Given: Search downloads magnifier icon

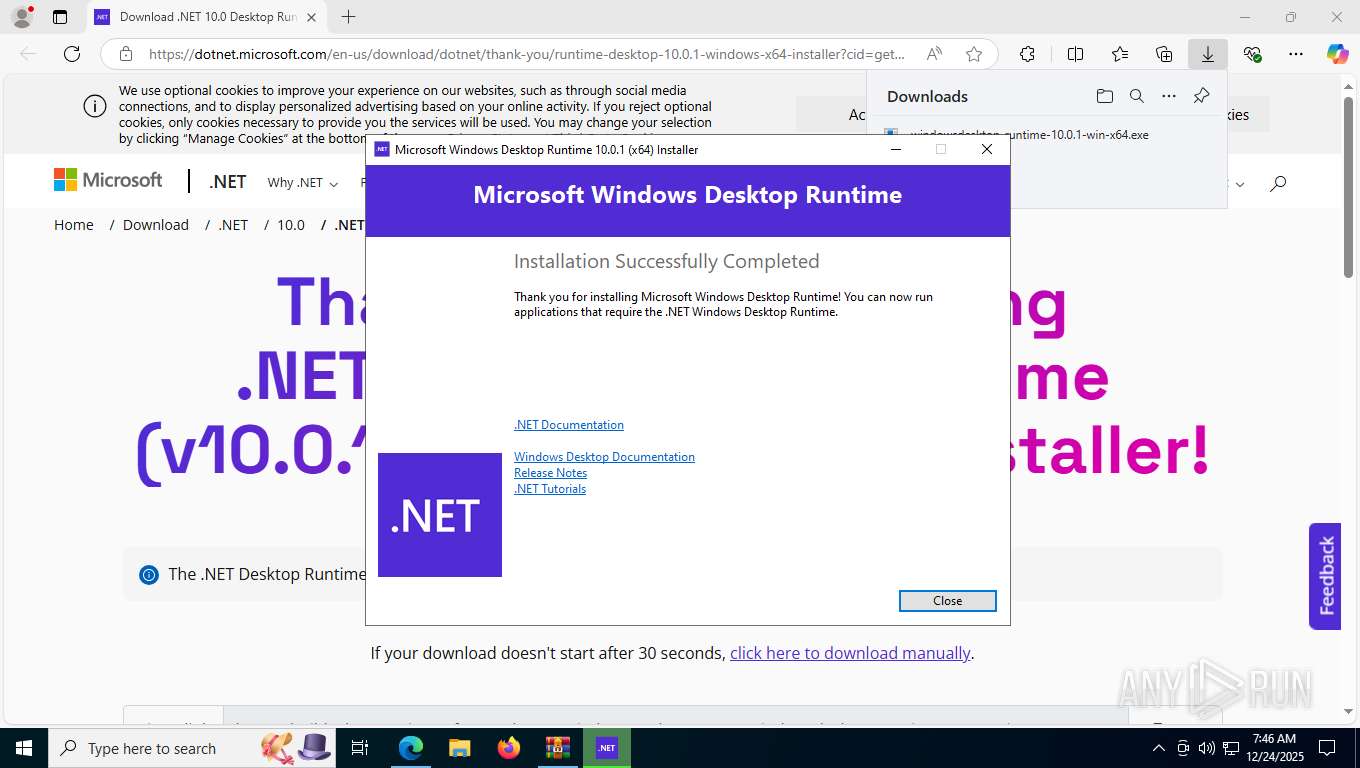Looking at the screenshot, I should click(1136, 96).
